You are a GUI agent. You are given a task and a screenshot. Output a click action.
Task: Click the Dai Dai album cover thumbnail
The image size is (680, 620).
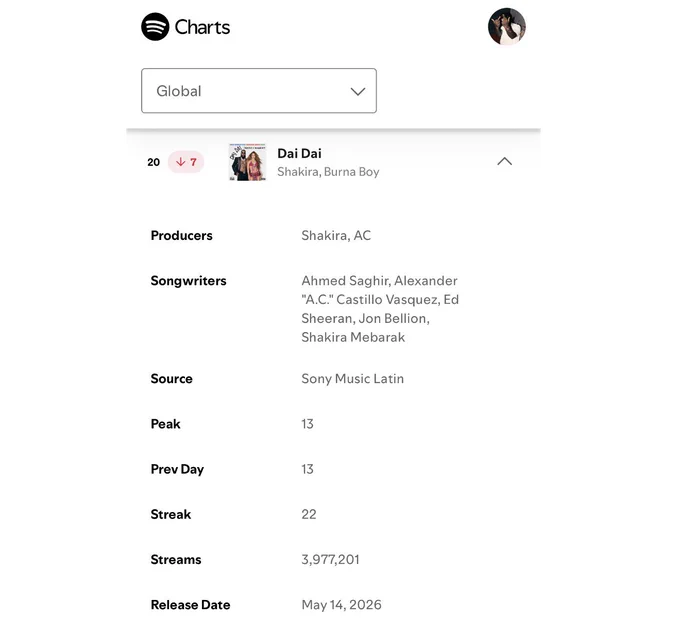247,162
